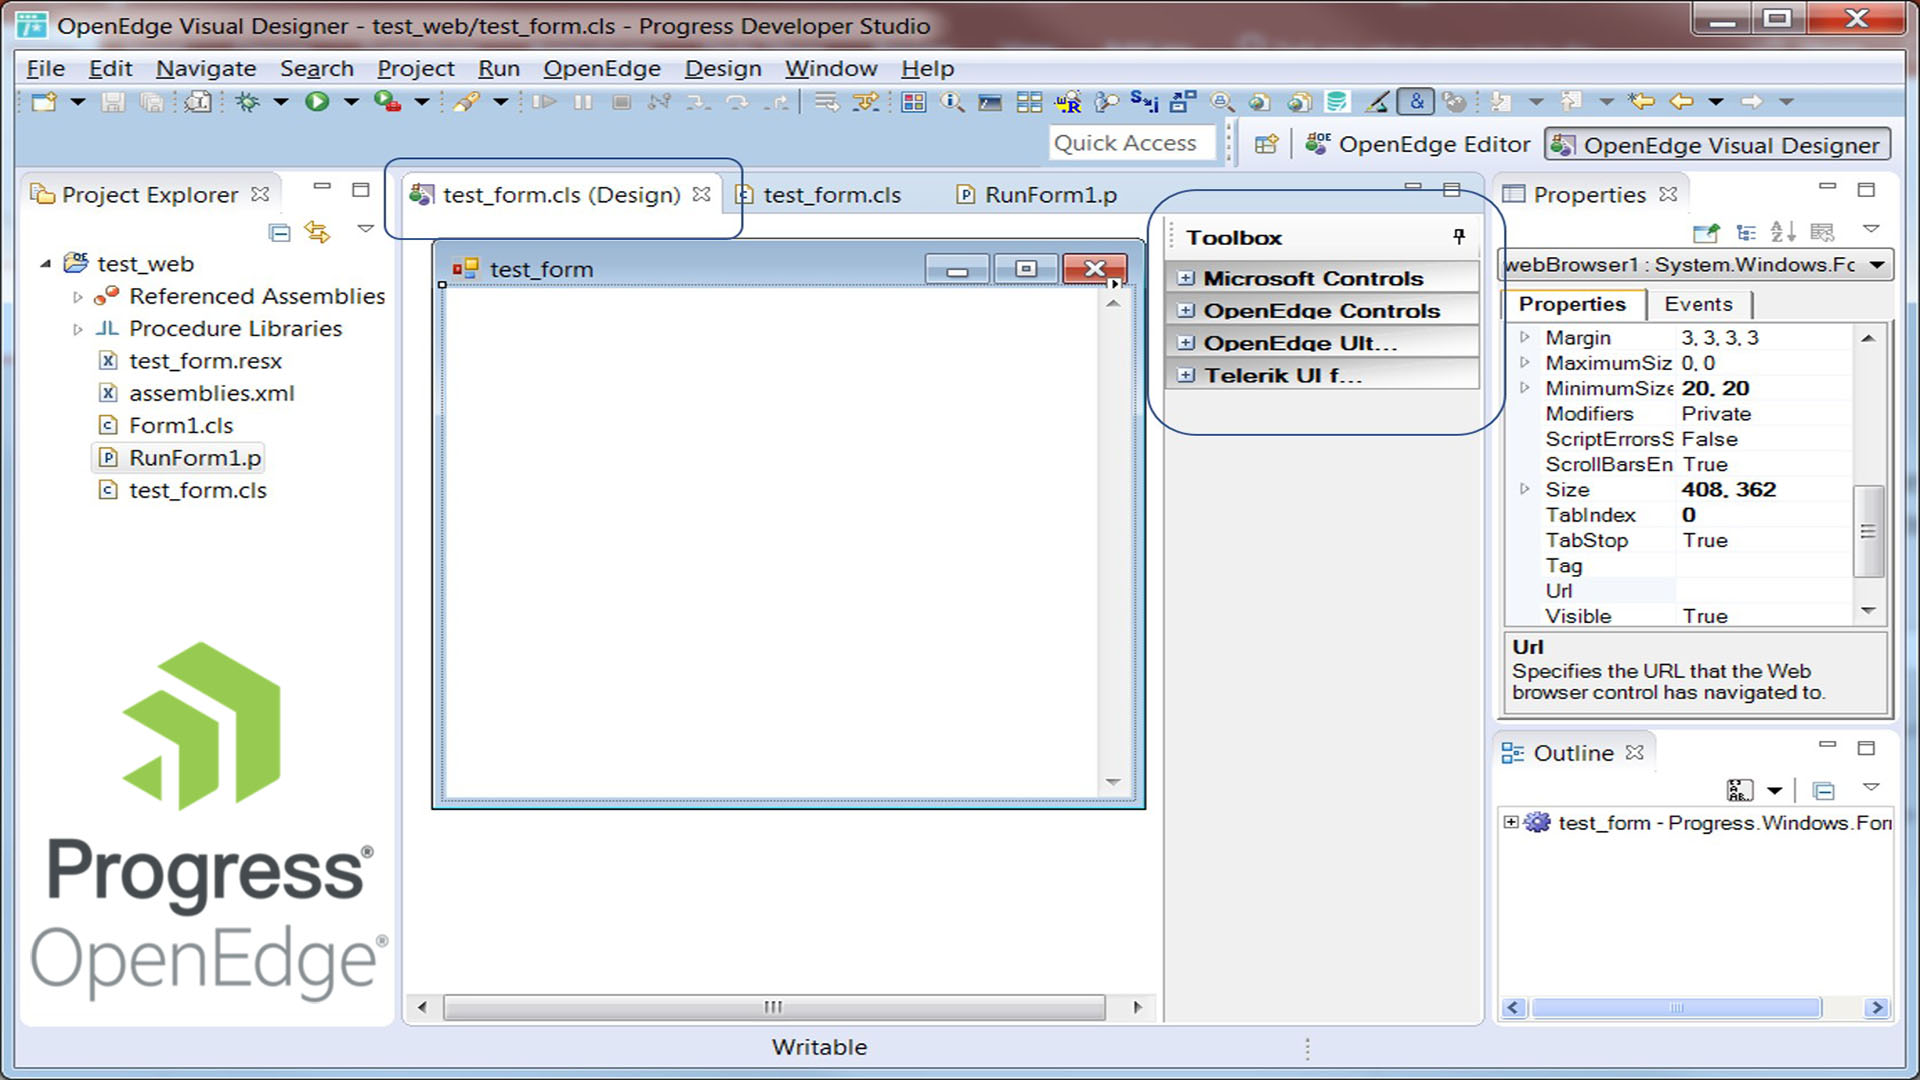The image size is (1920, 1080).
Task: Open the Navigate menu
Action: point(206,68)
